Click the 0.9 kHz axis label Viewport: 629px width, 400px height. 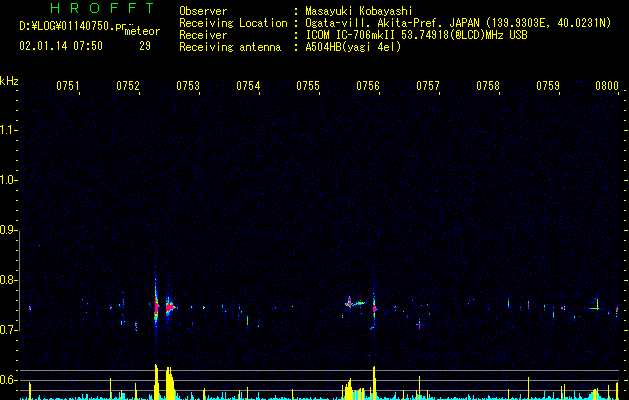coord(8,230)
